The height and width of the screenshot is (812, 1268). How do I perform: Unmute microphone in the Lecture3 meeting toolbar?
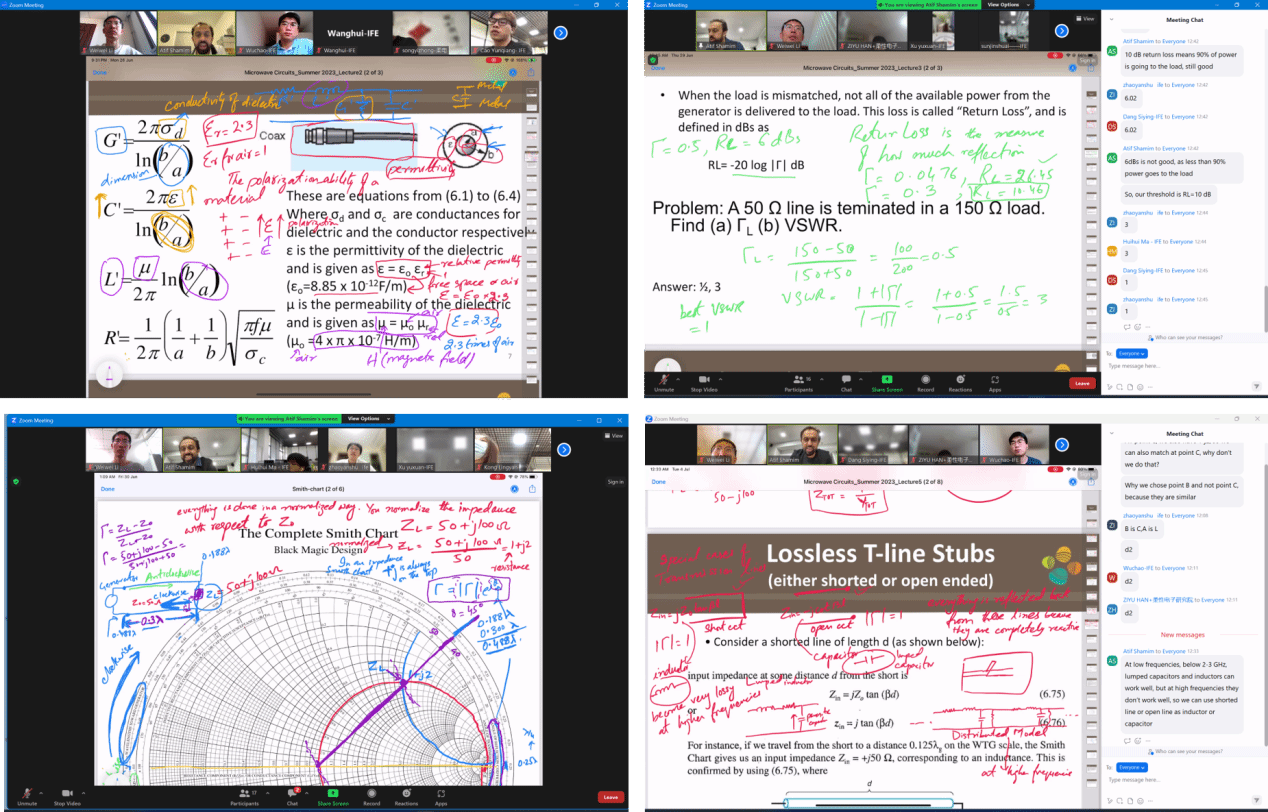click(x=664, y=381)
